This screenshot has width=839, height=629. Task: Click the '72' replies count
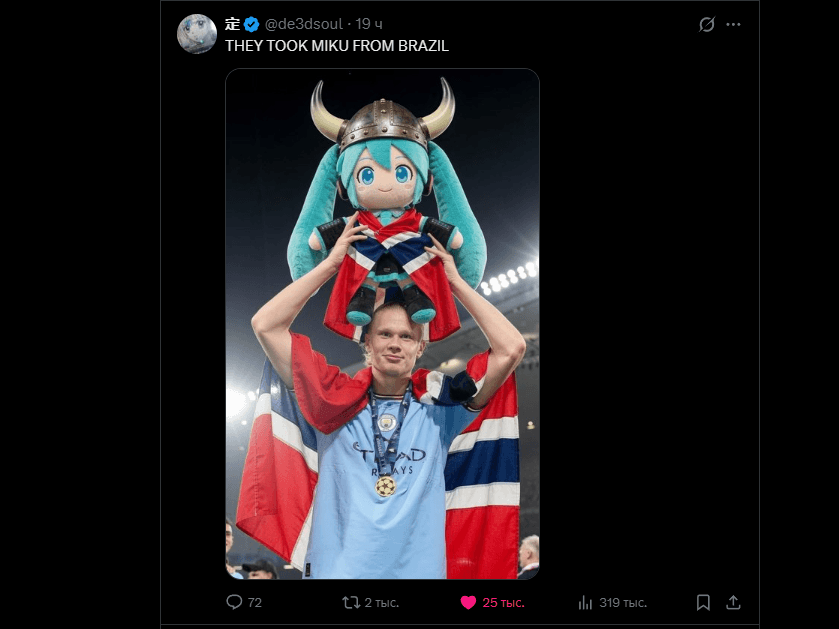(x=255, y=603)
